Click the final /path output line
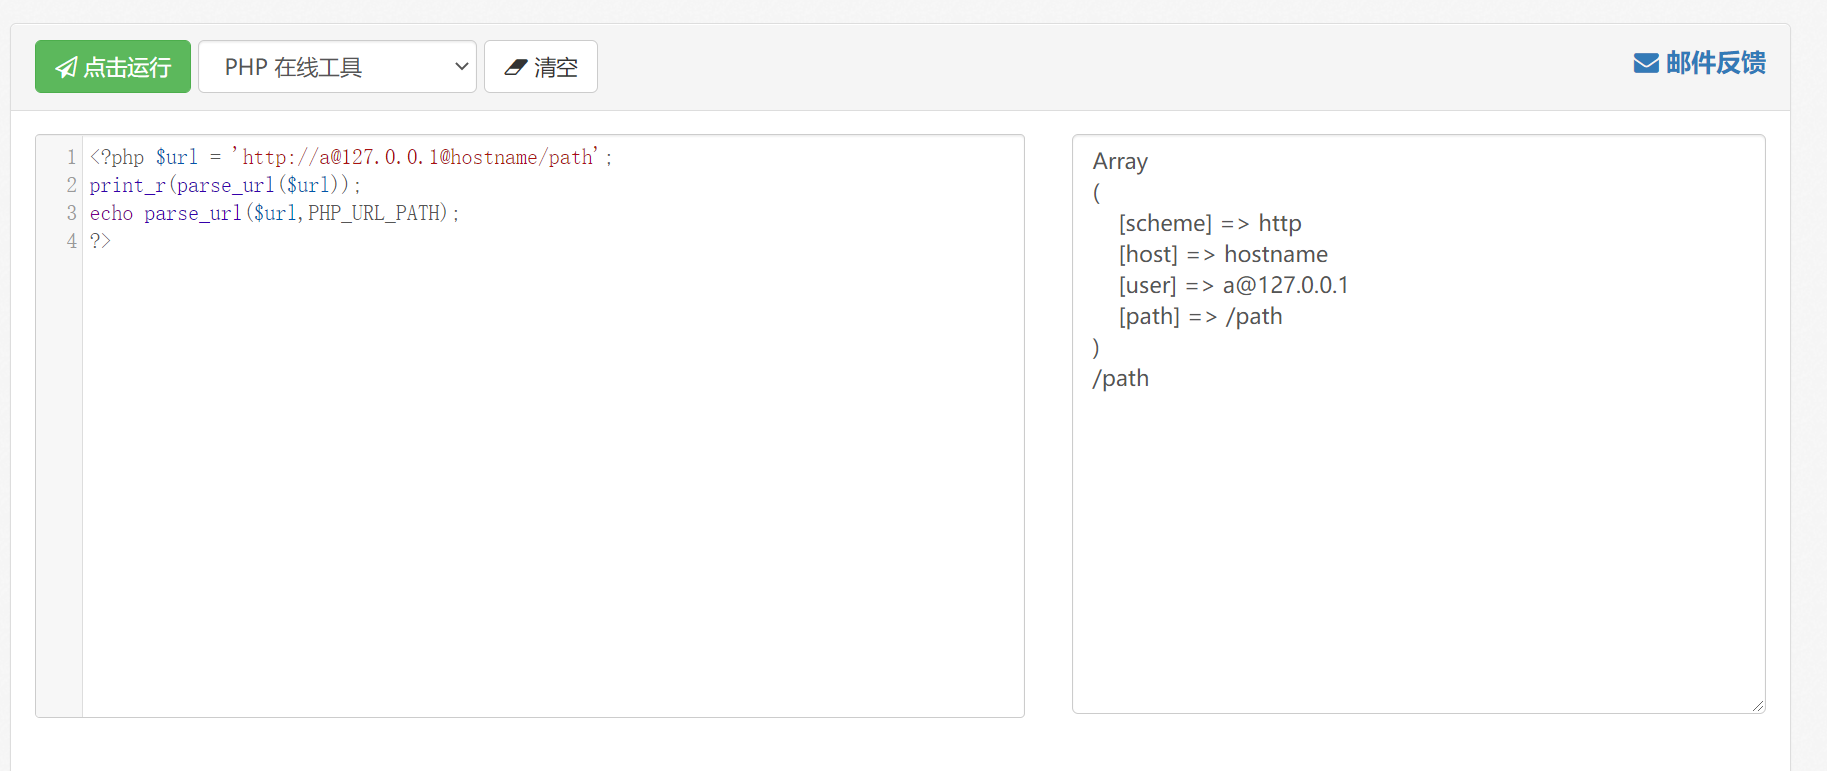 click(1120, 379)
